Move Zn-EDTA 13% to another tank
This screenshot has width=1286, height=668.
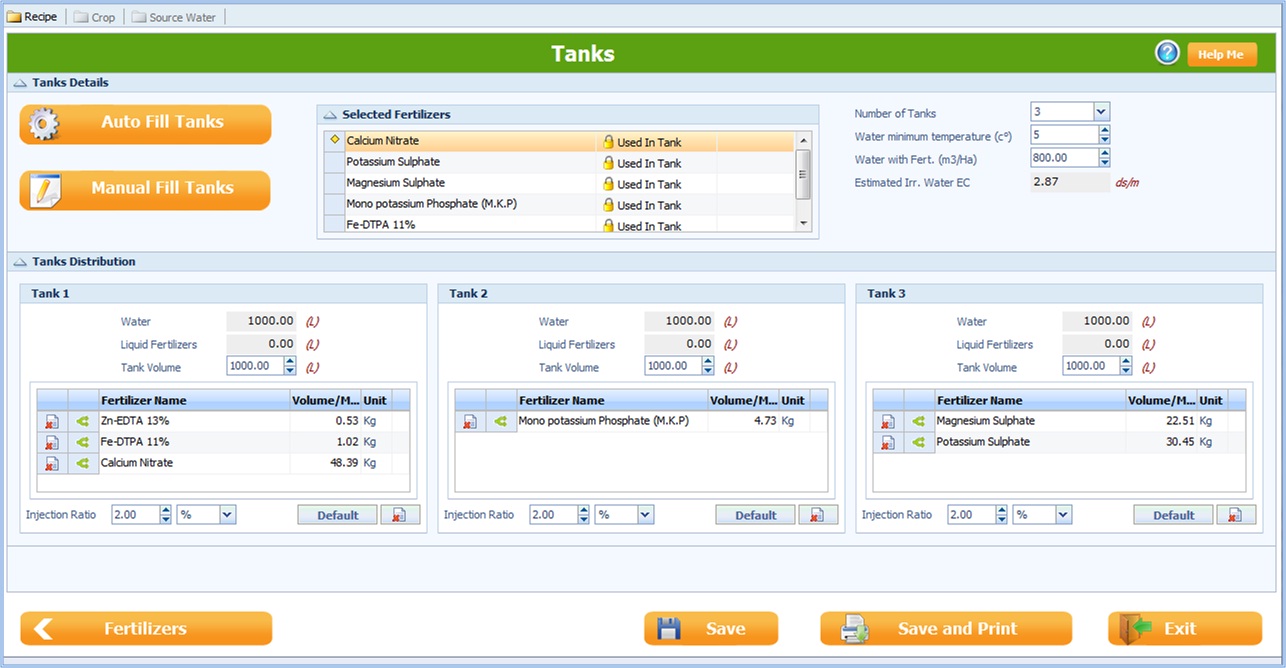[x=83, y=421]
